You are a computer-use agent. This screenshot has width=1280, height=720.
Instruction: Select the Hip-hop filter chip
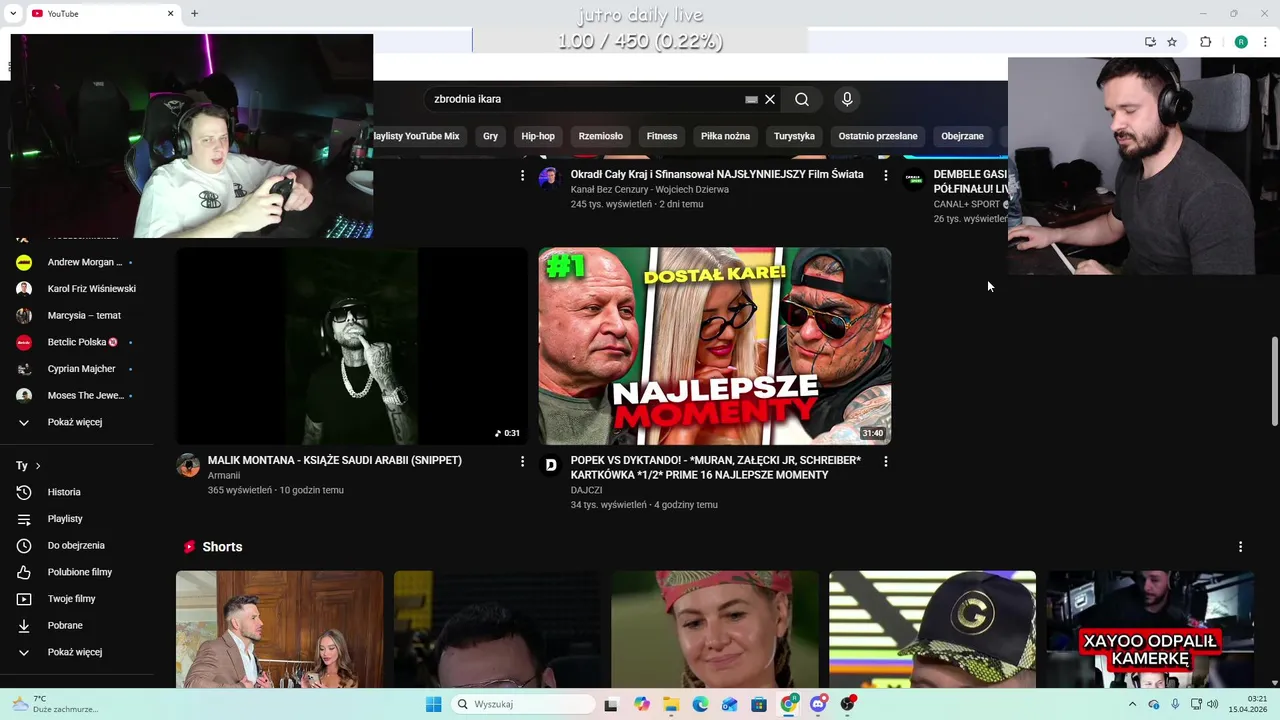click(538, 136)
